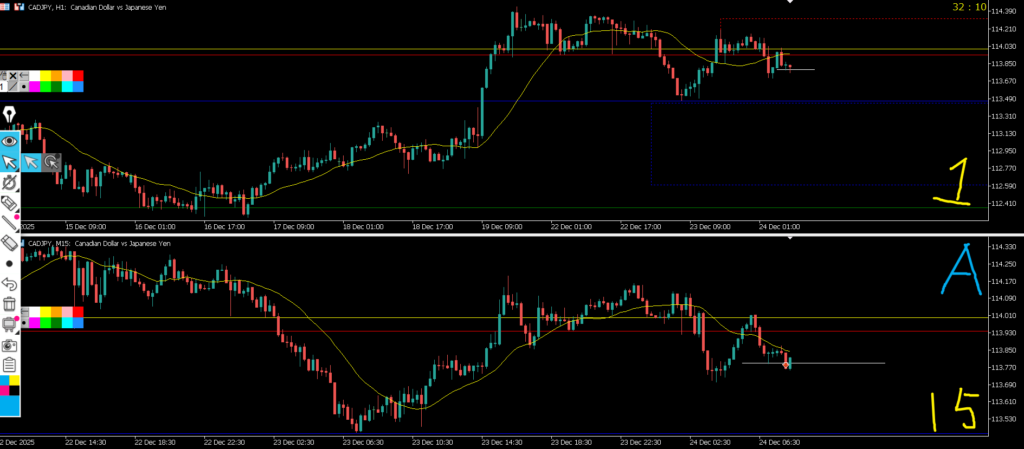Select the pen nib drawing tool
This screenshot has height=449, width=1024.
pyautogui.click(x=10, y=115)
